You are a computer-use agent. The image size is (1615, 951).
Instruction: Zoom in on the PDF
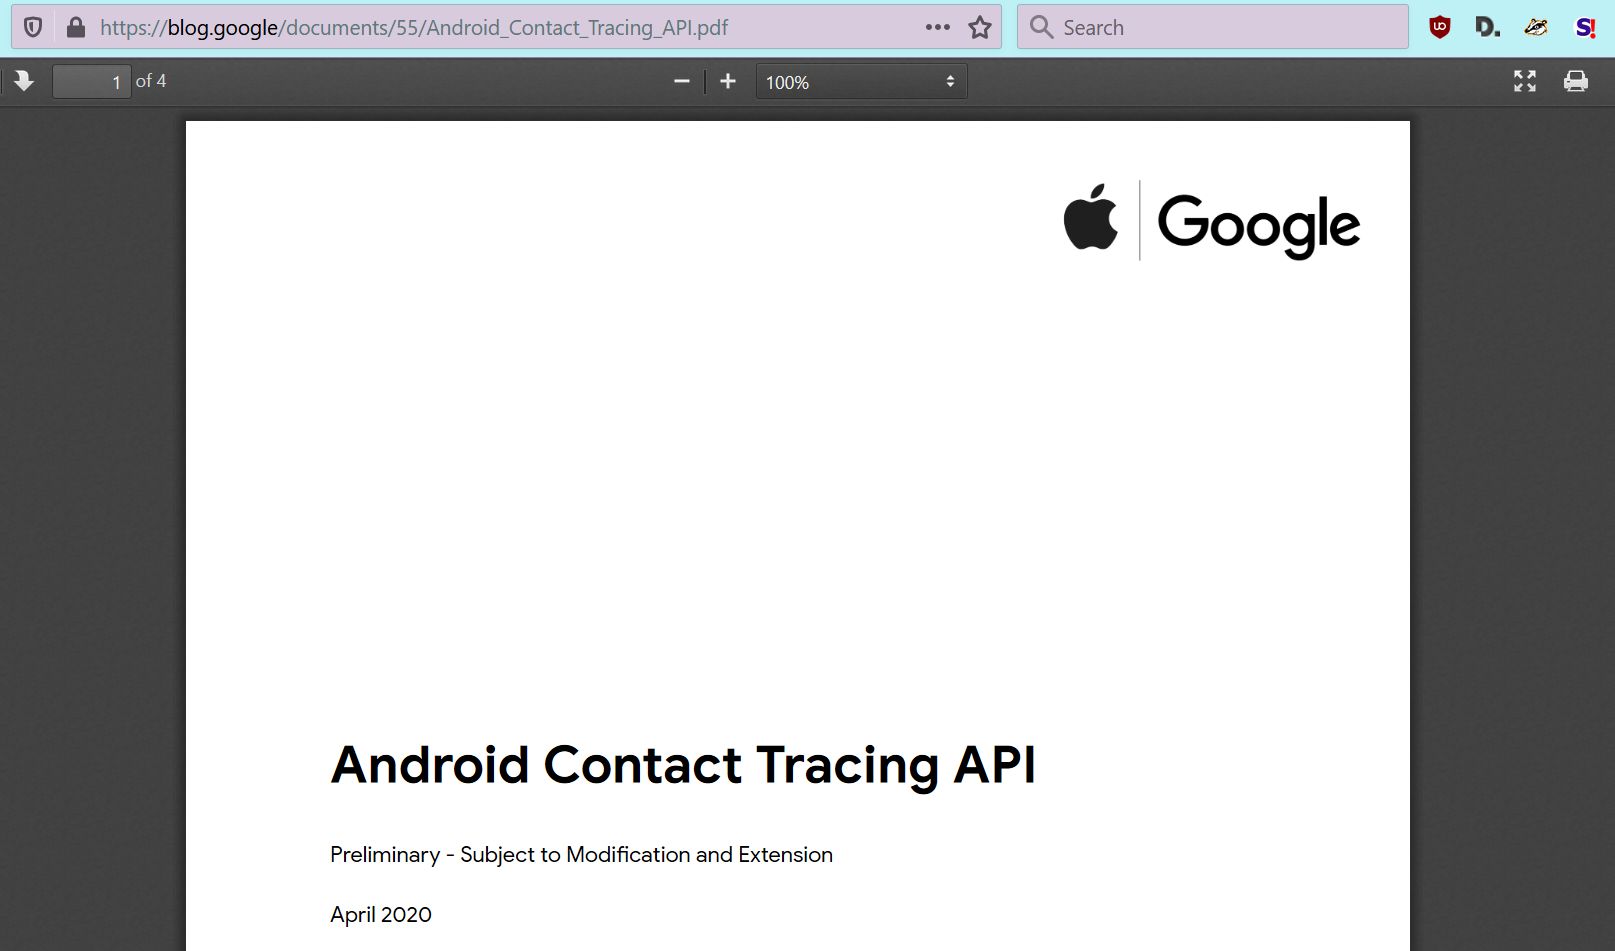tap(728, 81)
